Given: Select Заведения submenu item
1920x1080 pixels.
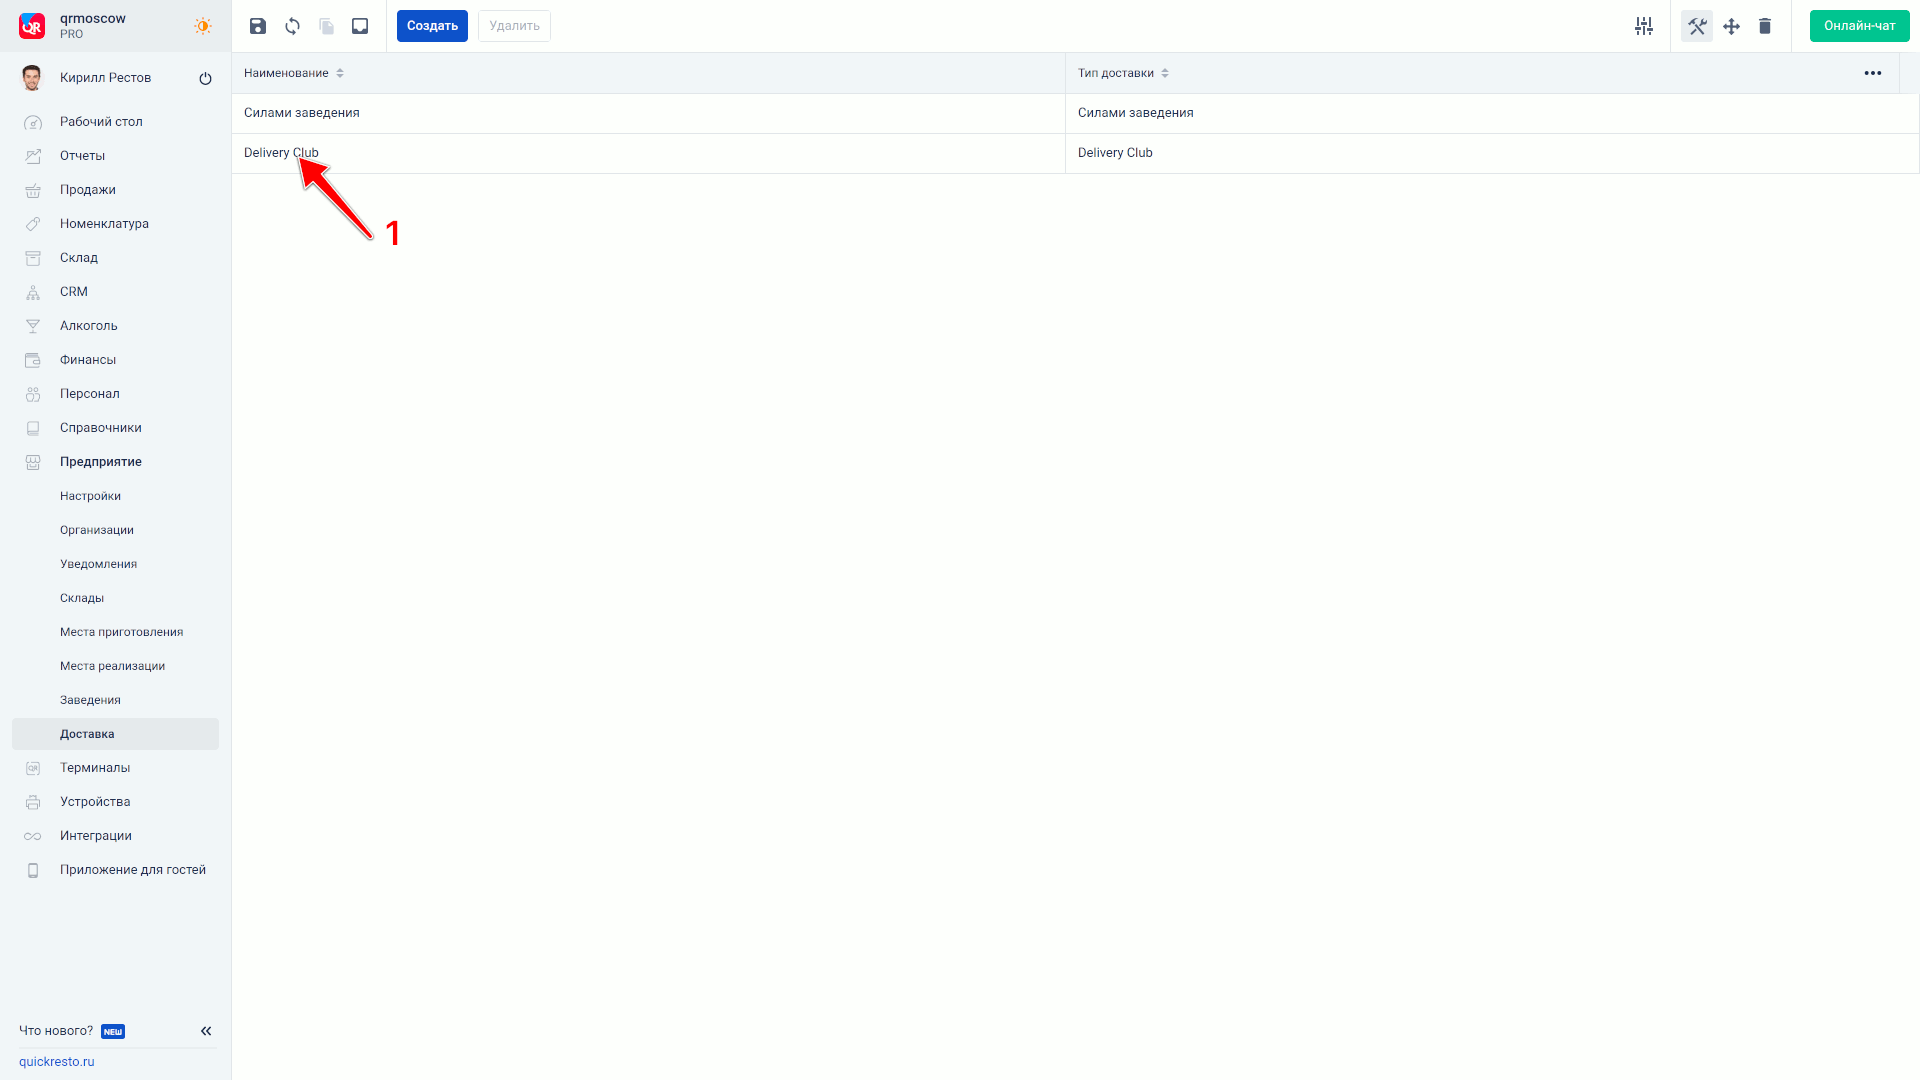Looking at the screenshot, I should coord(90,700).
